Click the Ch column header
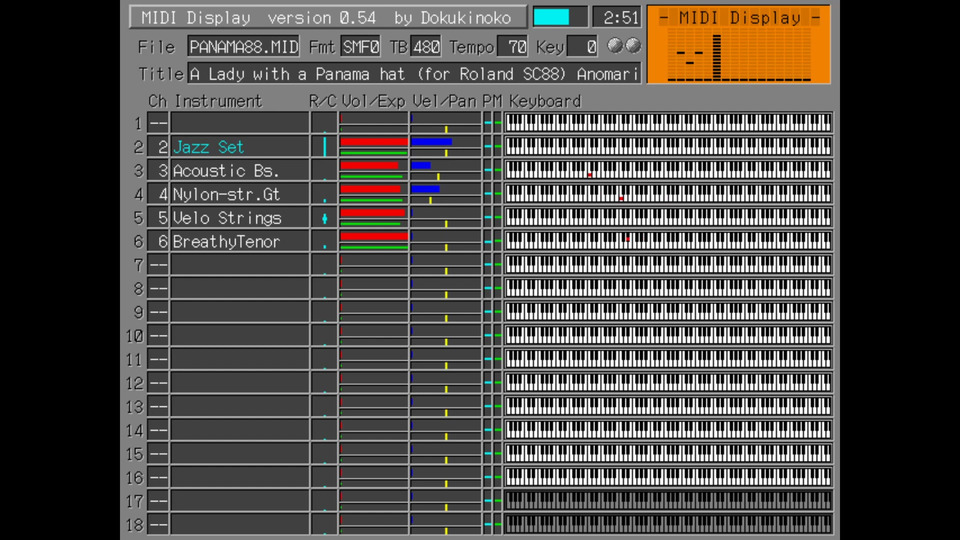The width and height of the screenshot is (960, 540). (157, 101)
